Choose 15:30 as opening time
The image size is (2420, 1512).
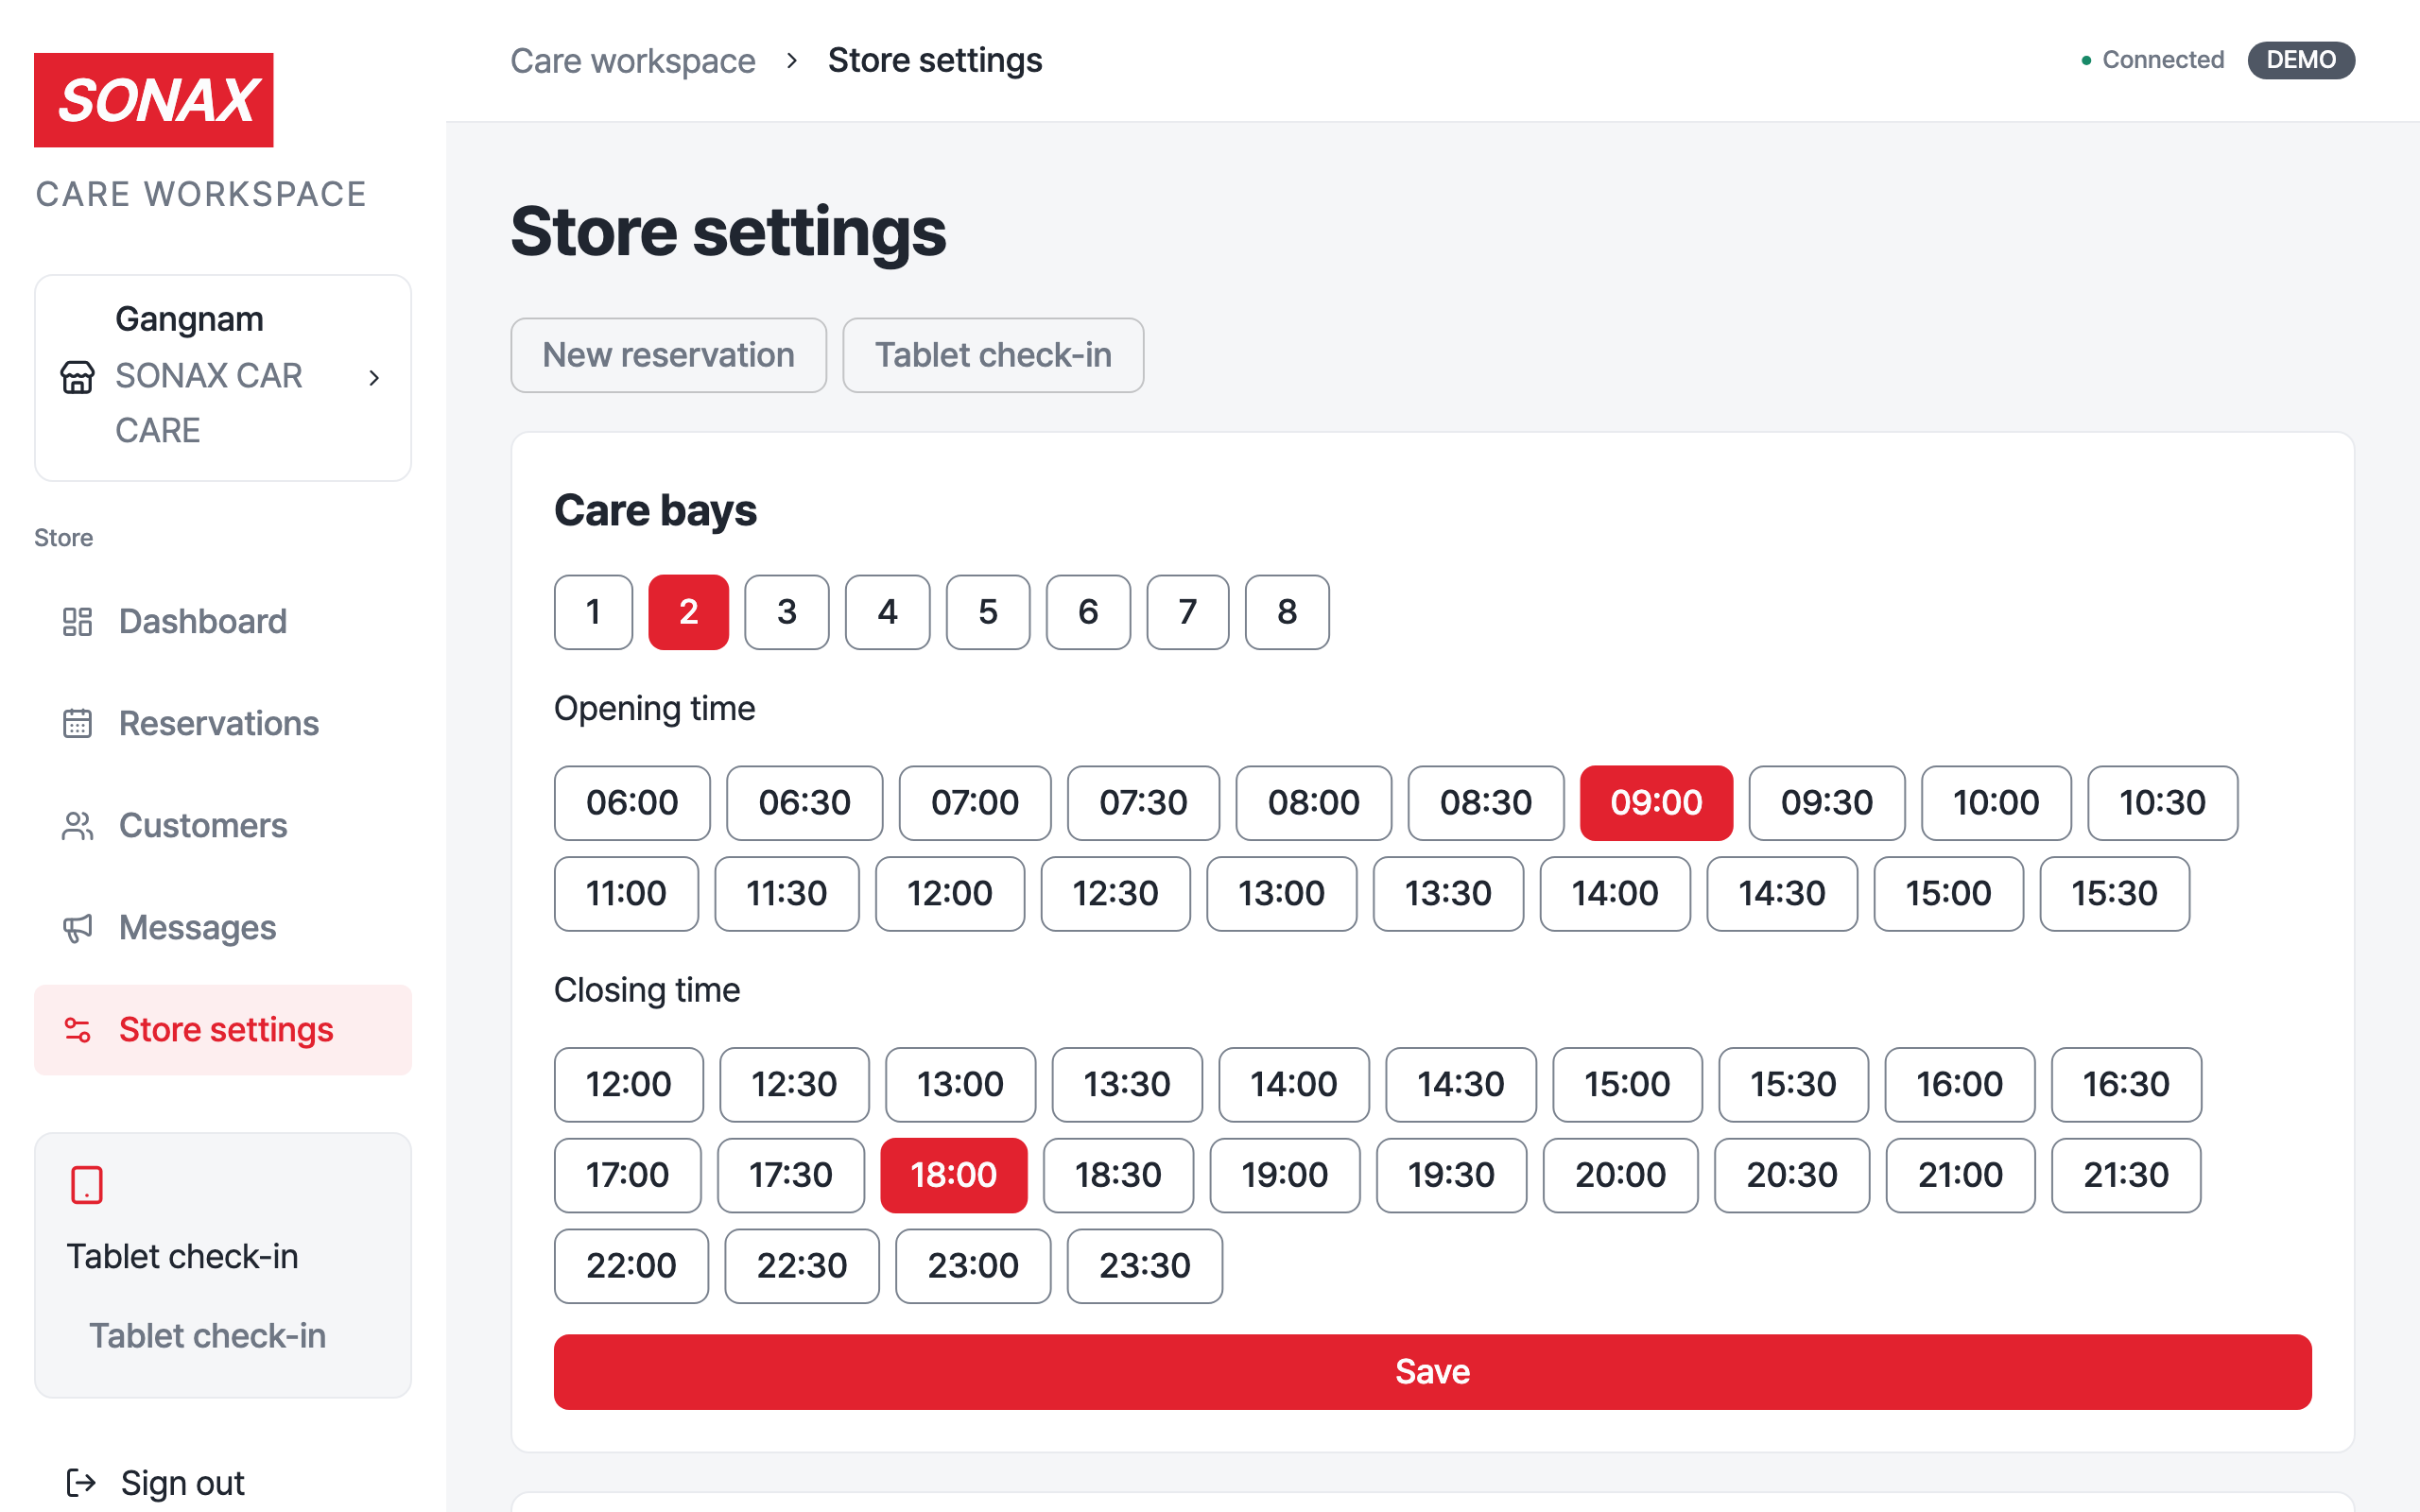pyautogui.click(x=2114, y=893)
